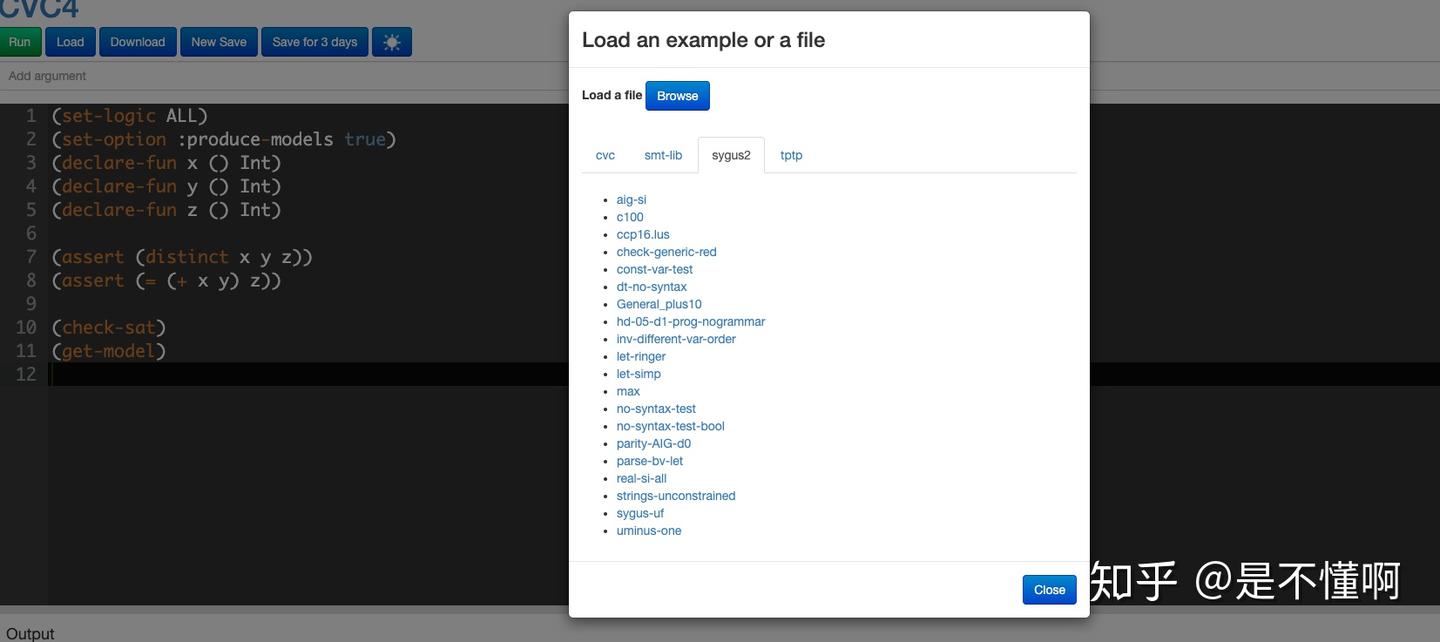Click the New Save button
The height and width of the screenshot is (642, 1440).
tap(219, 42)
